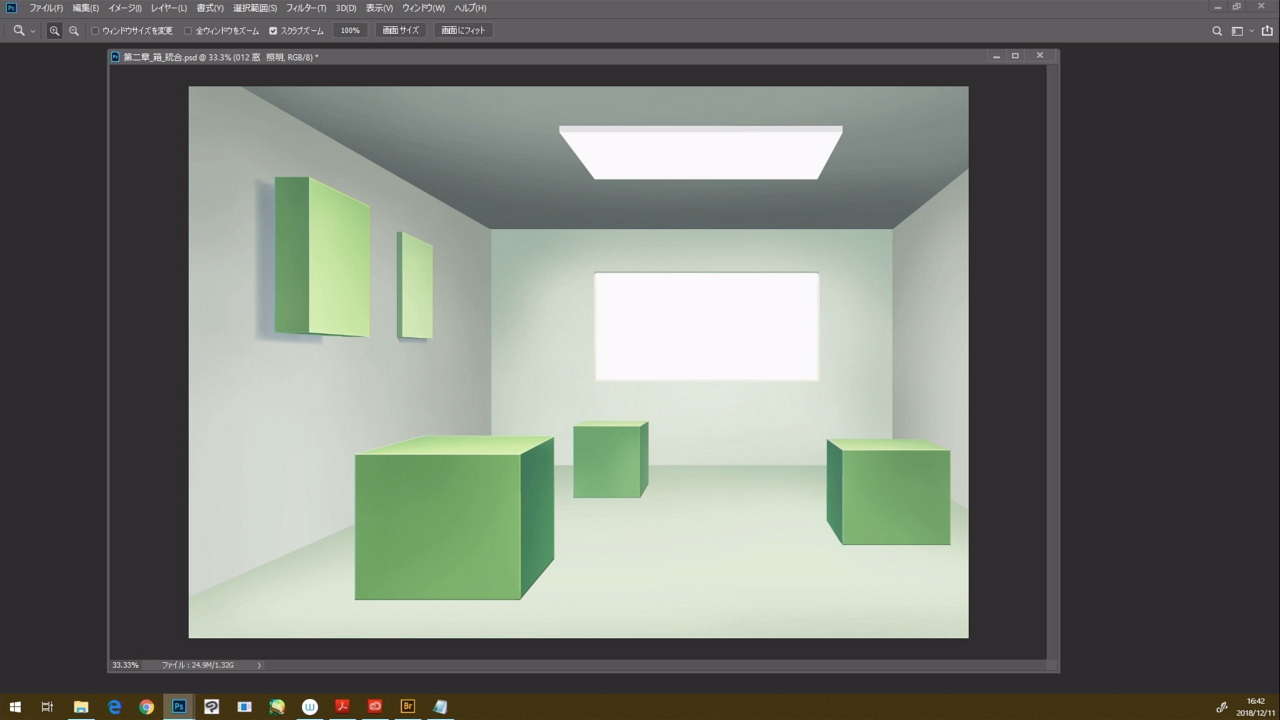This screenshot has width=1280, height=720.
Task: Click the 画面にフィット button
Action: pos(463,31)
